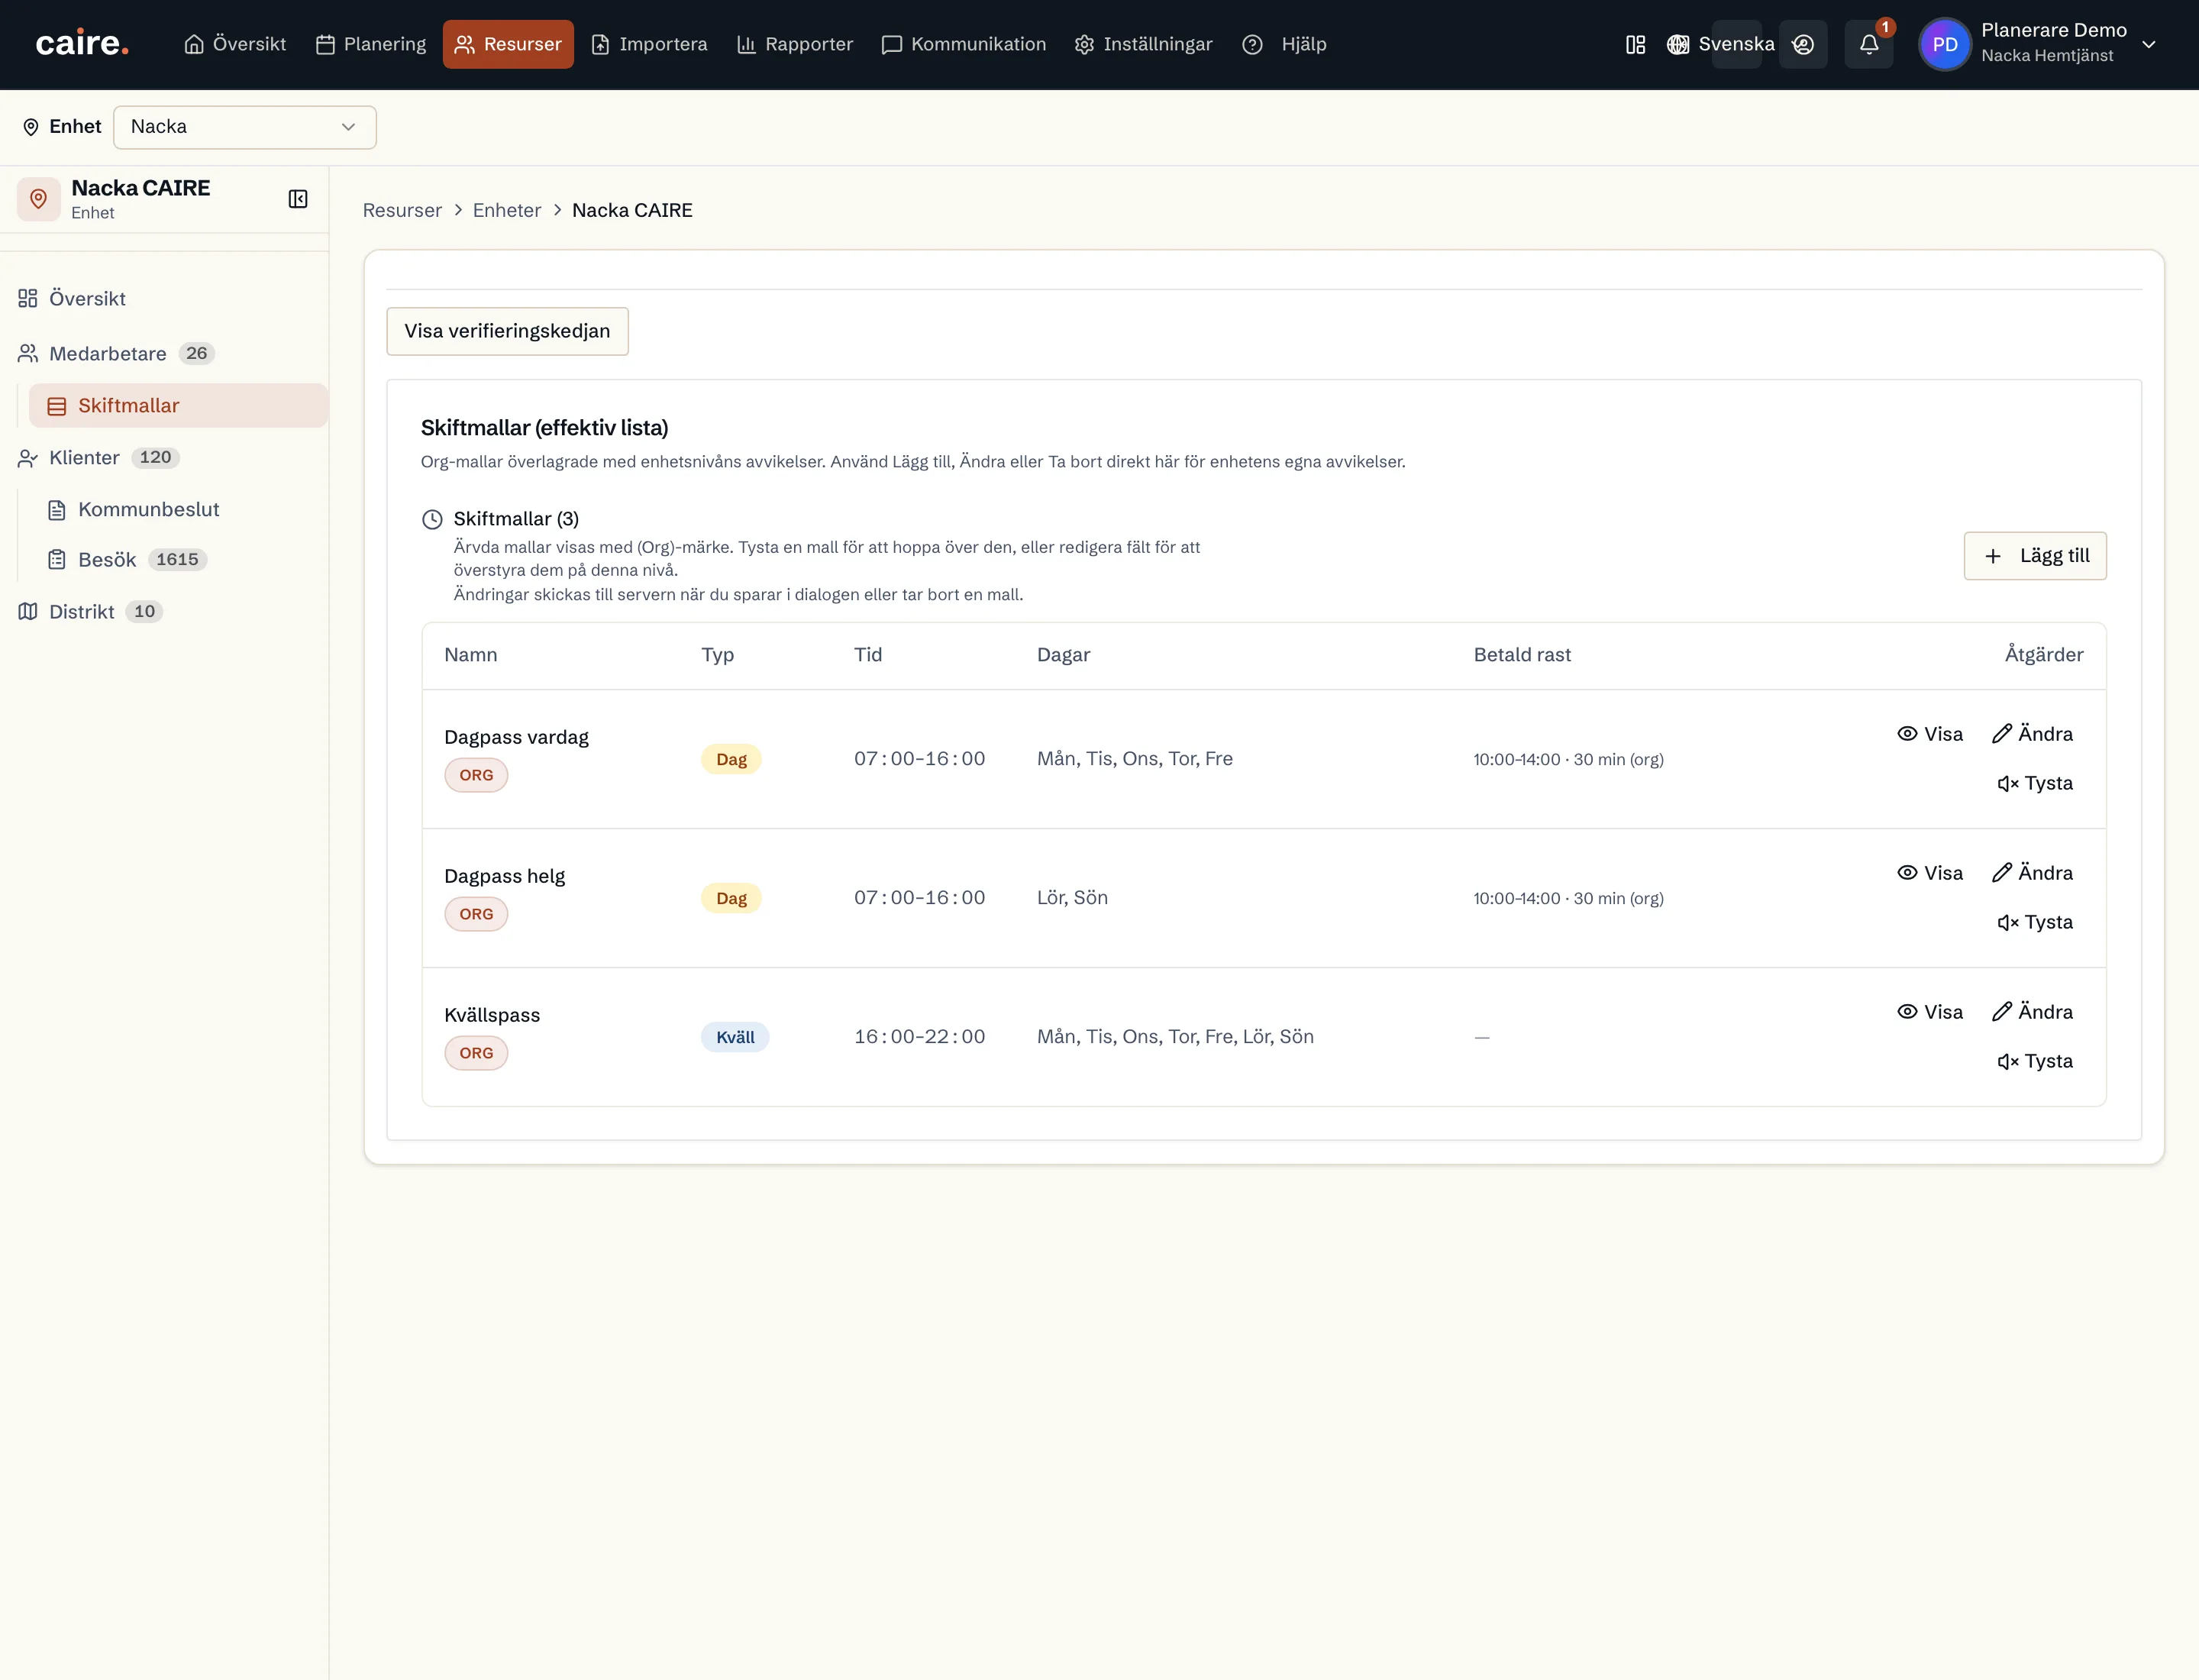Viewport: 2199px width, 1680px height.
Task: Click the headset support icon
Action: pos(1803,44)
